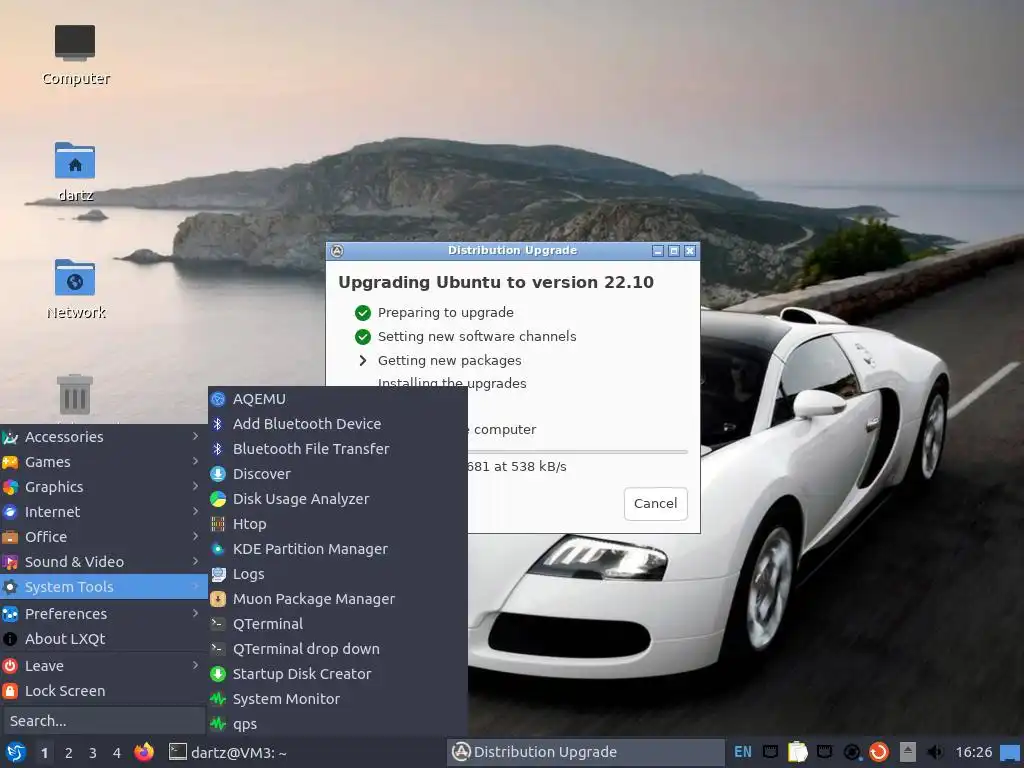This screenshot has height=768, width=1024.
Task: Click "Preparing to upgrade" step text
Action: coord(445,313)
